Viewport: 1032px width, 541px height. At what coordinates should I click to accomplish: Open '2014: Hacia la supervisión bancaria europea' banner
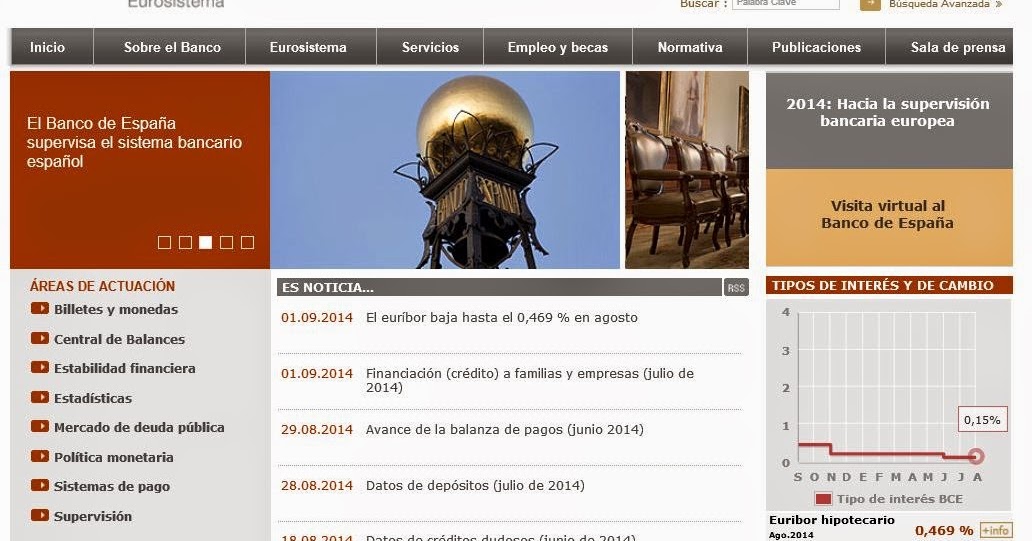889,120
